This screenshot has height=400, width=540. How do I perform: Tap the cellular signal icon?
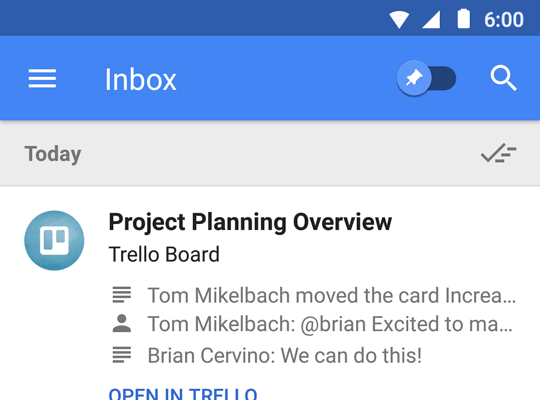[431, 19]
